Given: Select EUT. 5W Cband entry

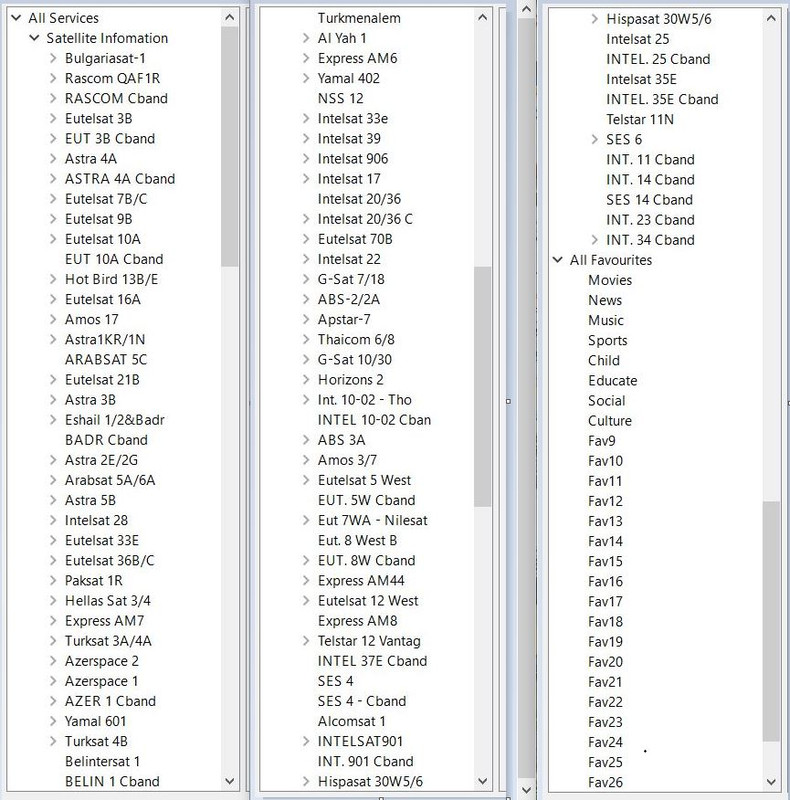Looking at the screenshot, I should (x=366, y=500).
